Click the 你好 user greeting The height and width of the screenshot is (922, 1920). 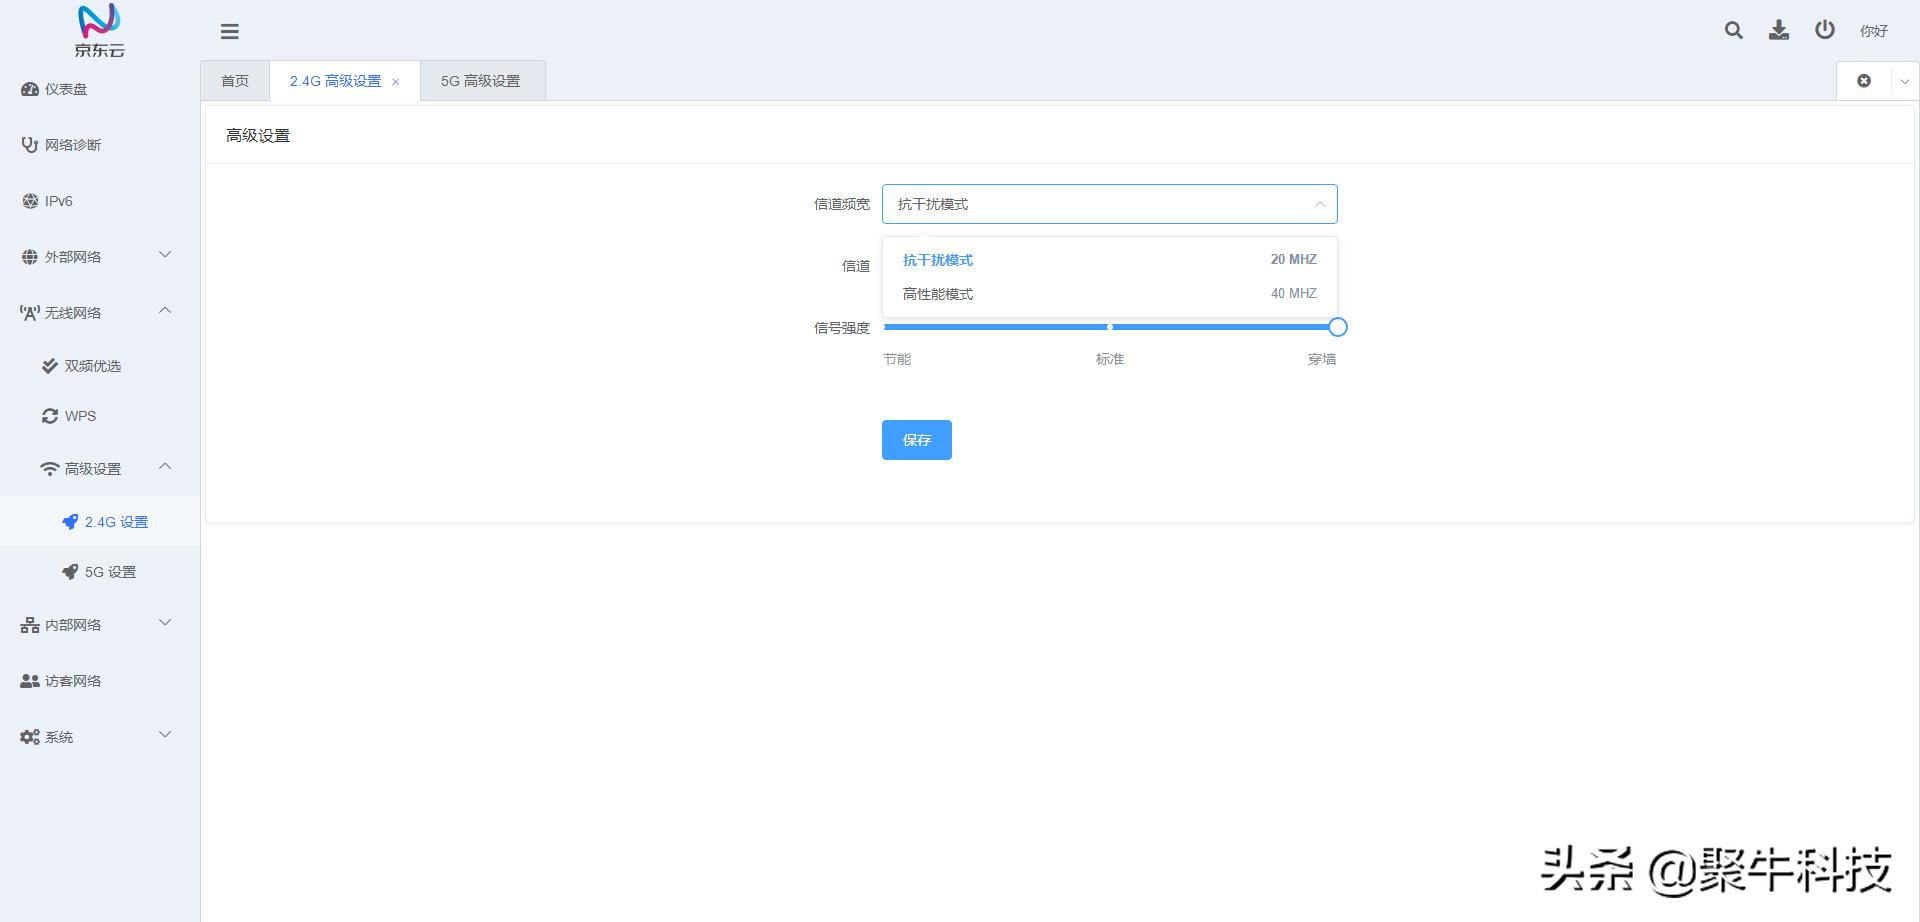[1874, 31]
